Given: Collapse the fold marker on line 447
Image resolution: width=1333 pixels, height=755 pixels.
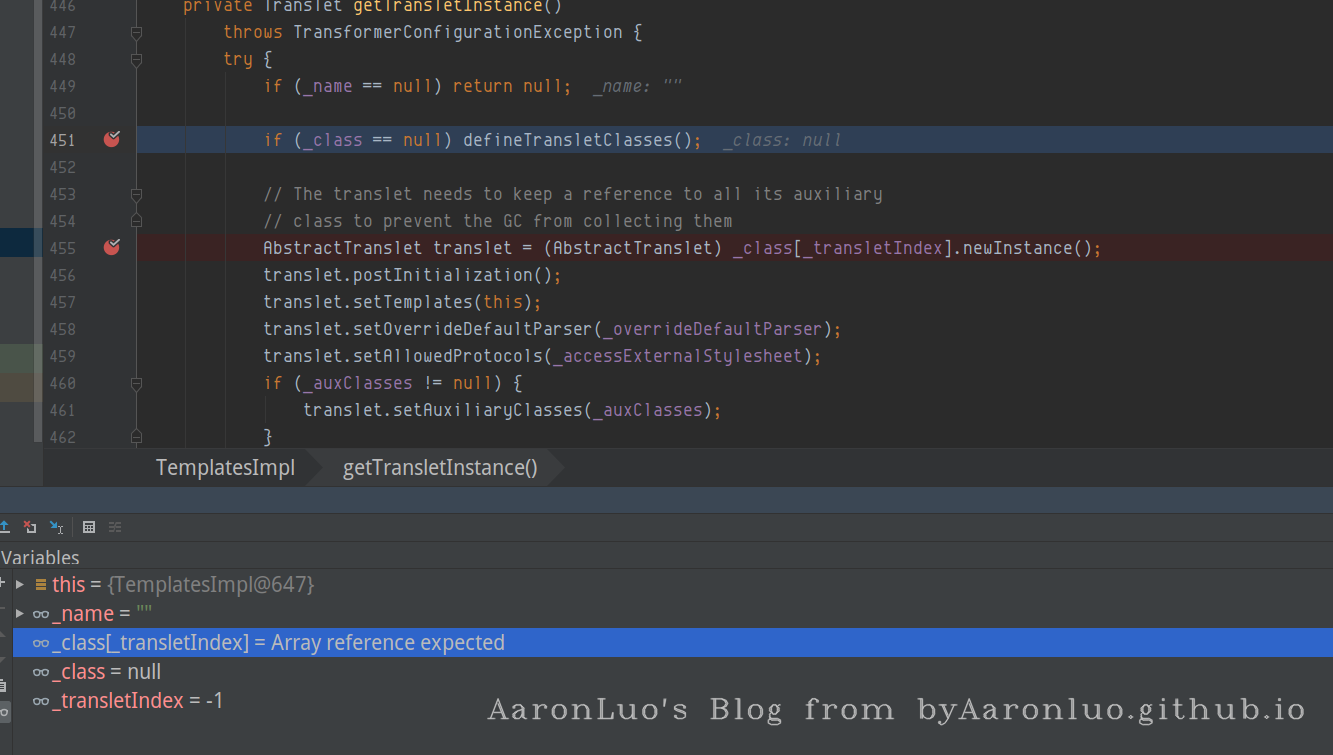Looking at the screenshot, I should coord(136,32).
